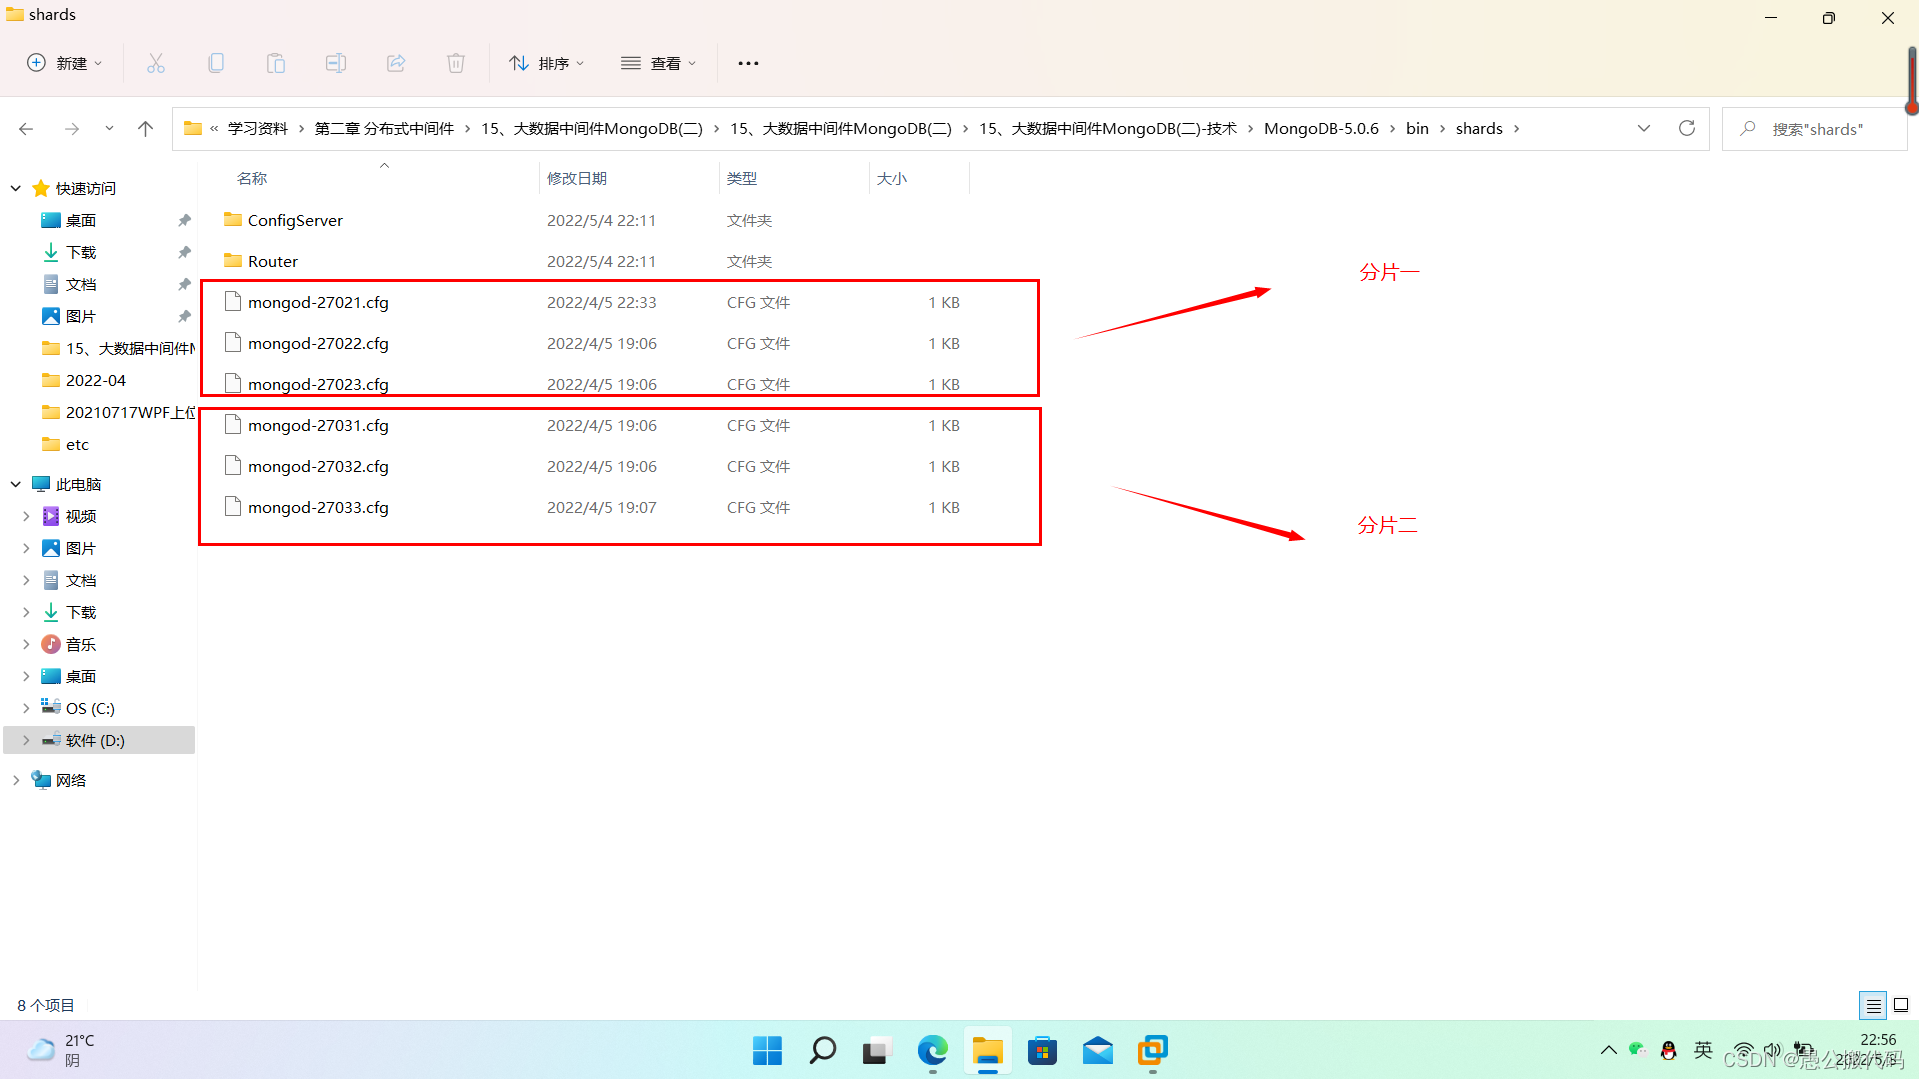The image size is (1919, 1079).
Task: Refresh the current folder view
Action: click(1687, 128)
